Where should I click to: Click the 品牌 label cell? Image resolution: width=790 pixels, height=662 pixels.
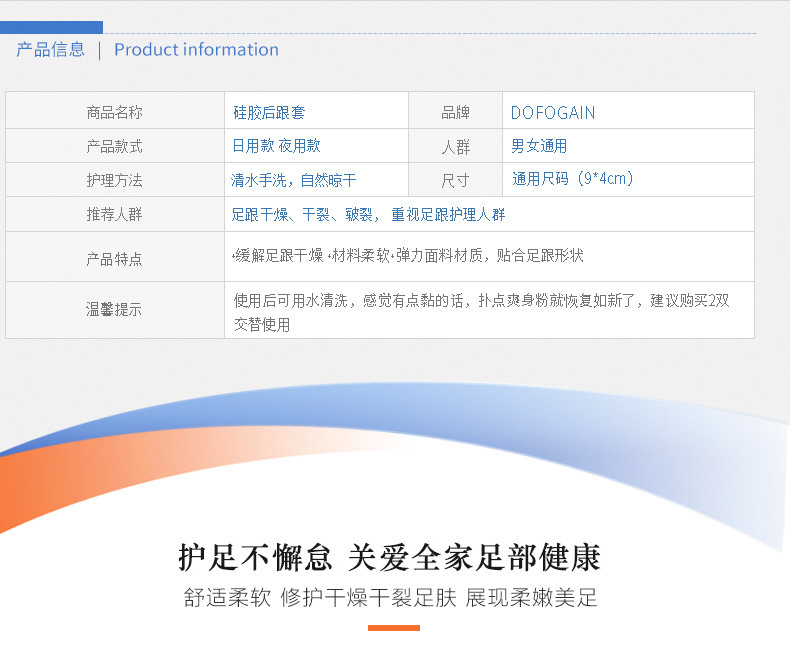(x=455, y=112)
